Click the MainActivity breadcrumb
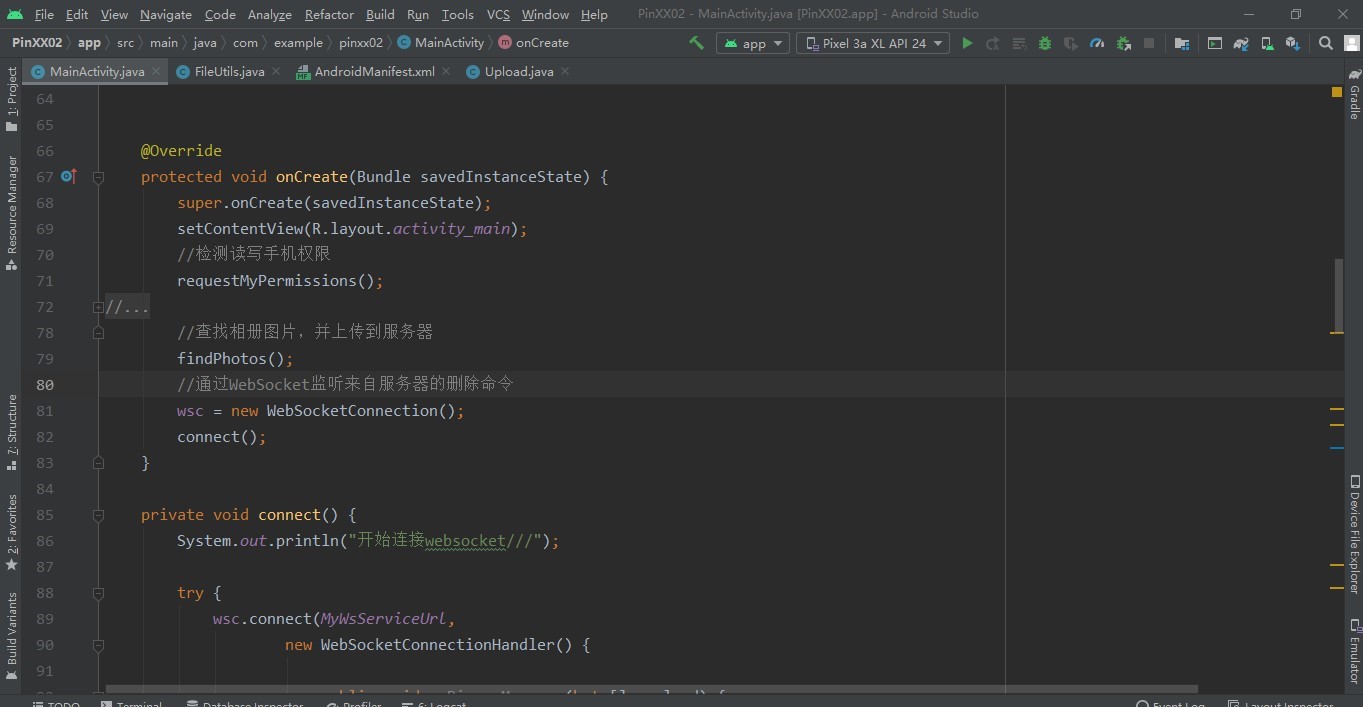The image size is (1363, 707). (441, 43)
